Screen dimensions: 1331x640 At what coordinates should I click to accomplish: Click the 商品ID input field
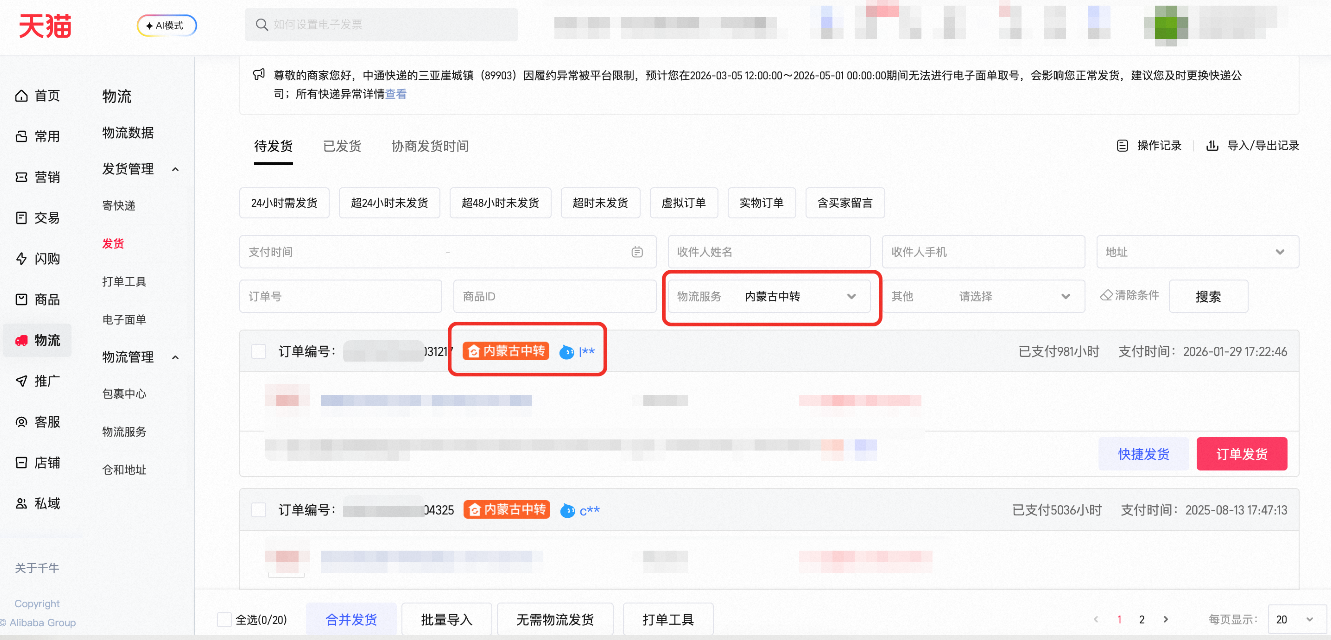[554, 297]
